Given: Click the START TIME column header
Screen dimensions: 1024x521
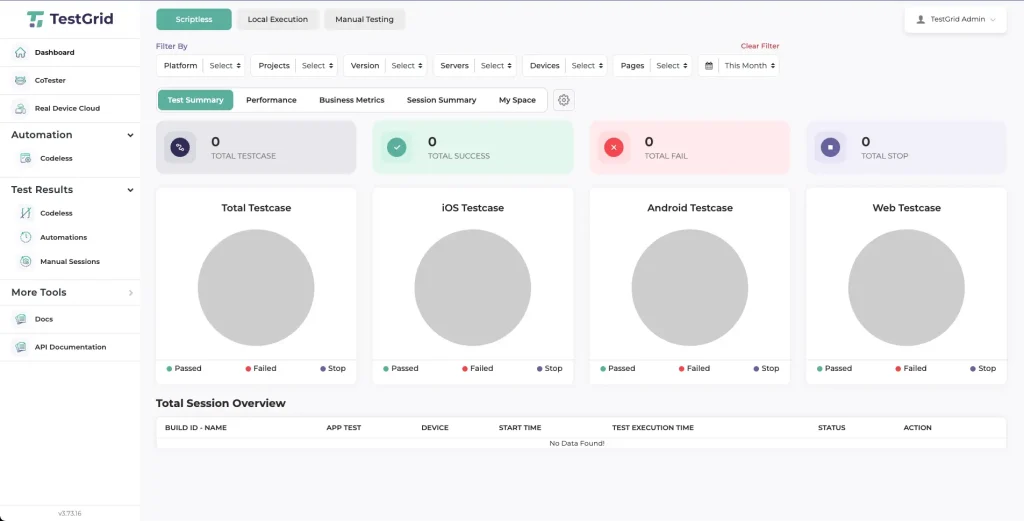Looking at the screenshot, I should click(x=520, y=428).
